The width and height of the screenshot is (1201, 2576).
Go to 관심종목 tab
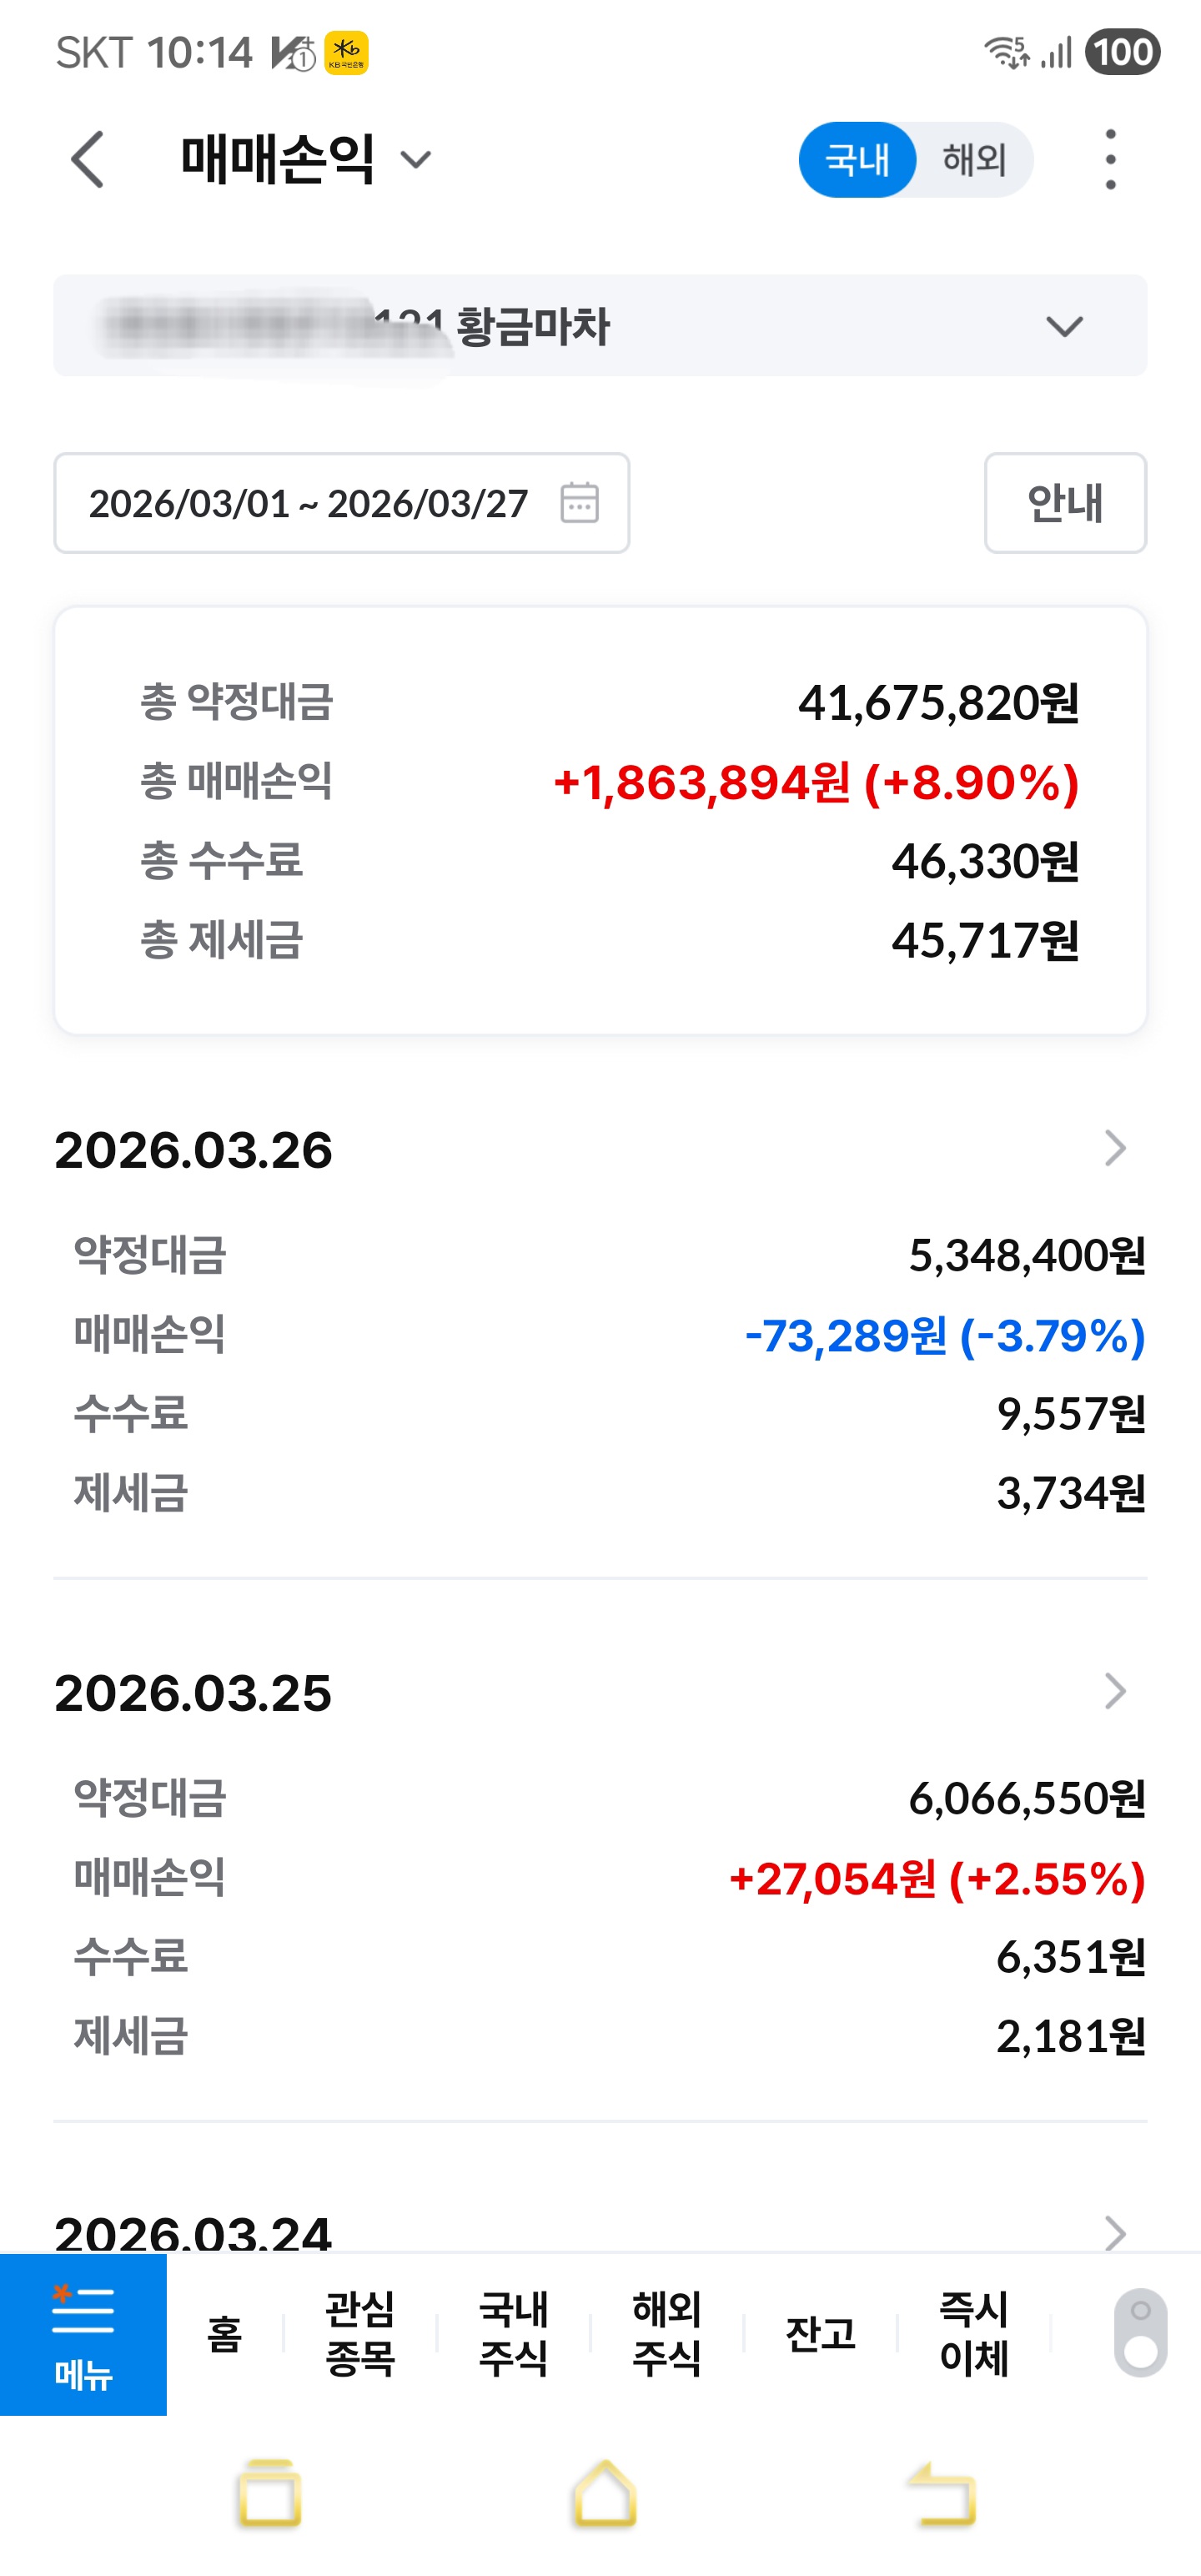coord(360,2334)
